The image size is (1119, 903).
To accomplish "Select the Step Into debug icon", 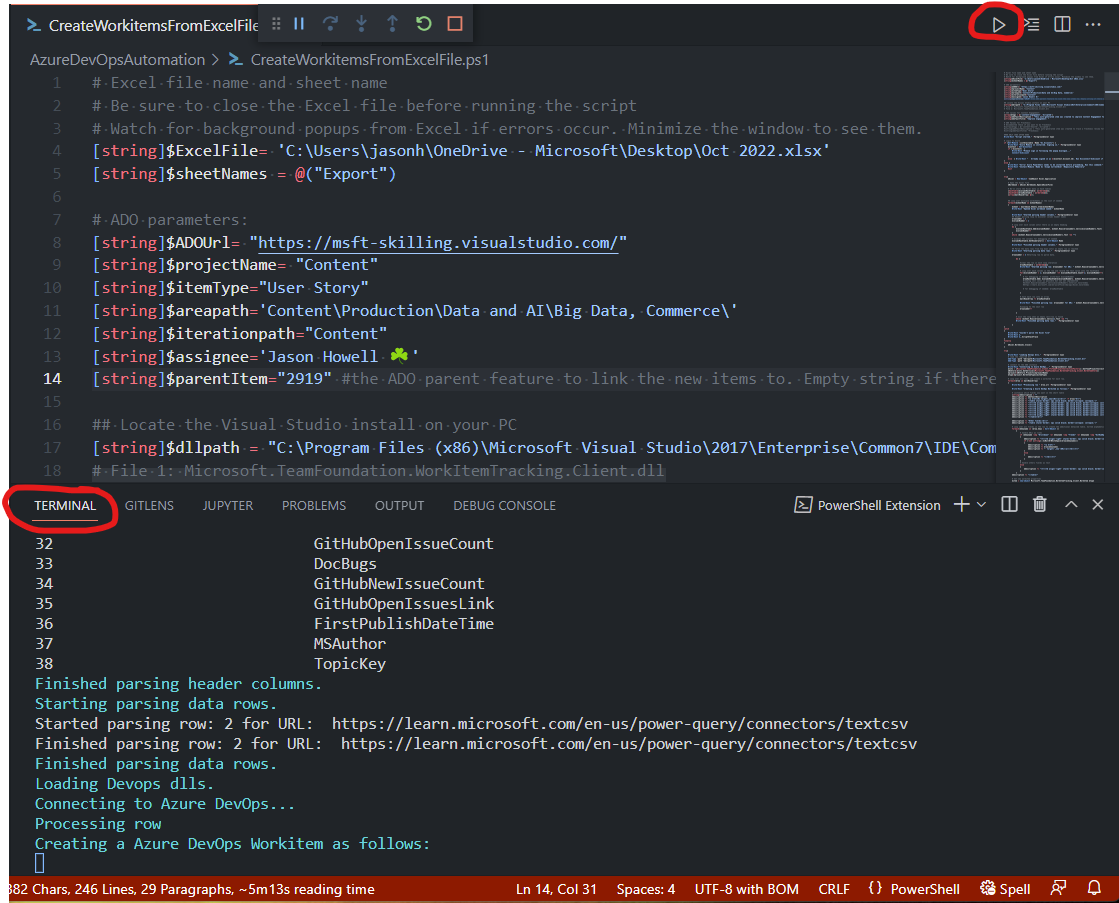I will pos(361,23).
